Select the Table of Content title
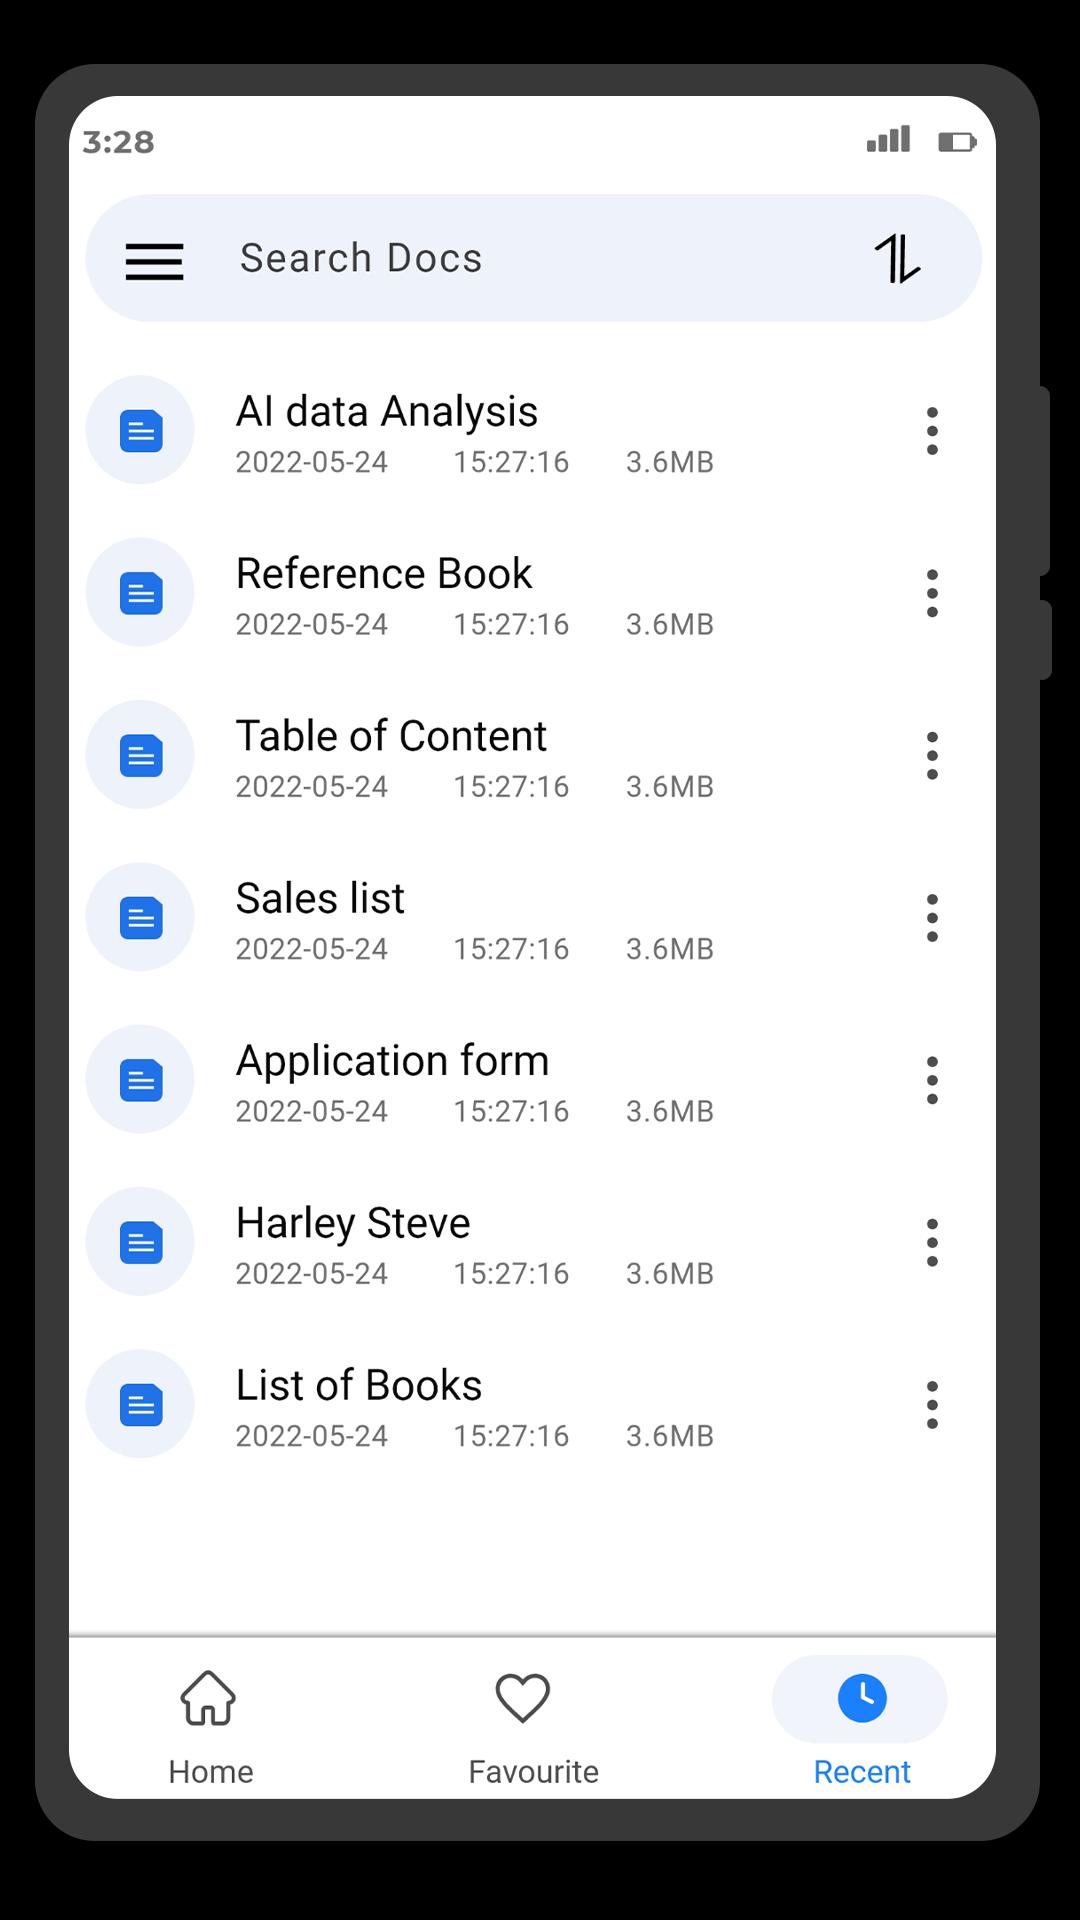 coord(391,736)
